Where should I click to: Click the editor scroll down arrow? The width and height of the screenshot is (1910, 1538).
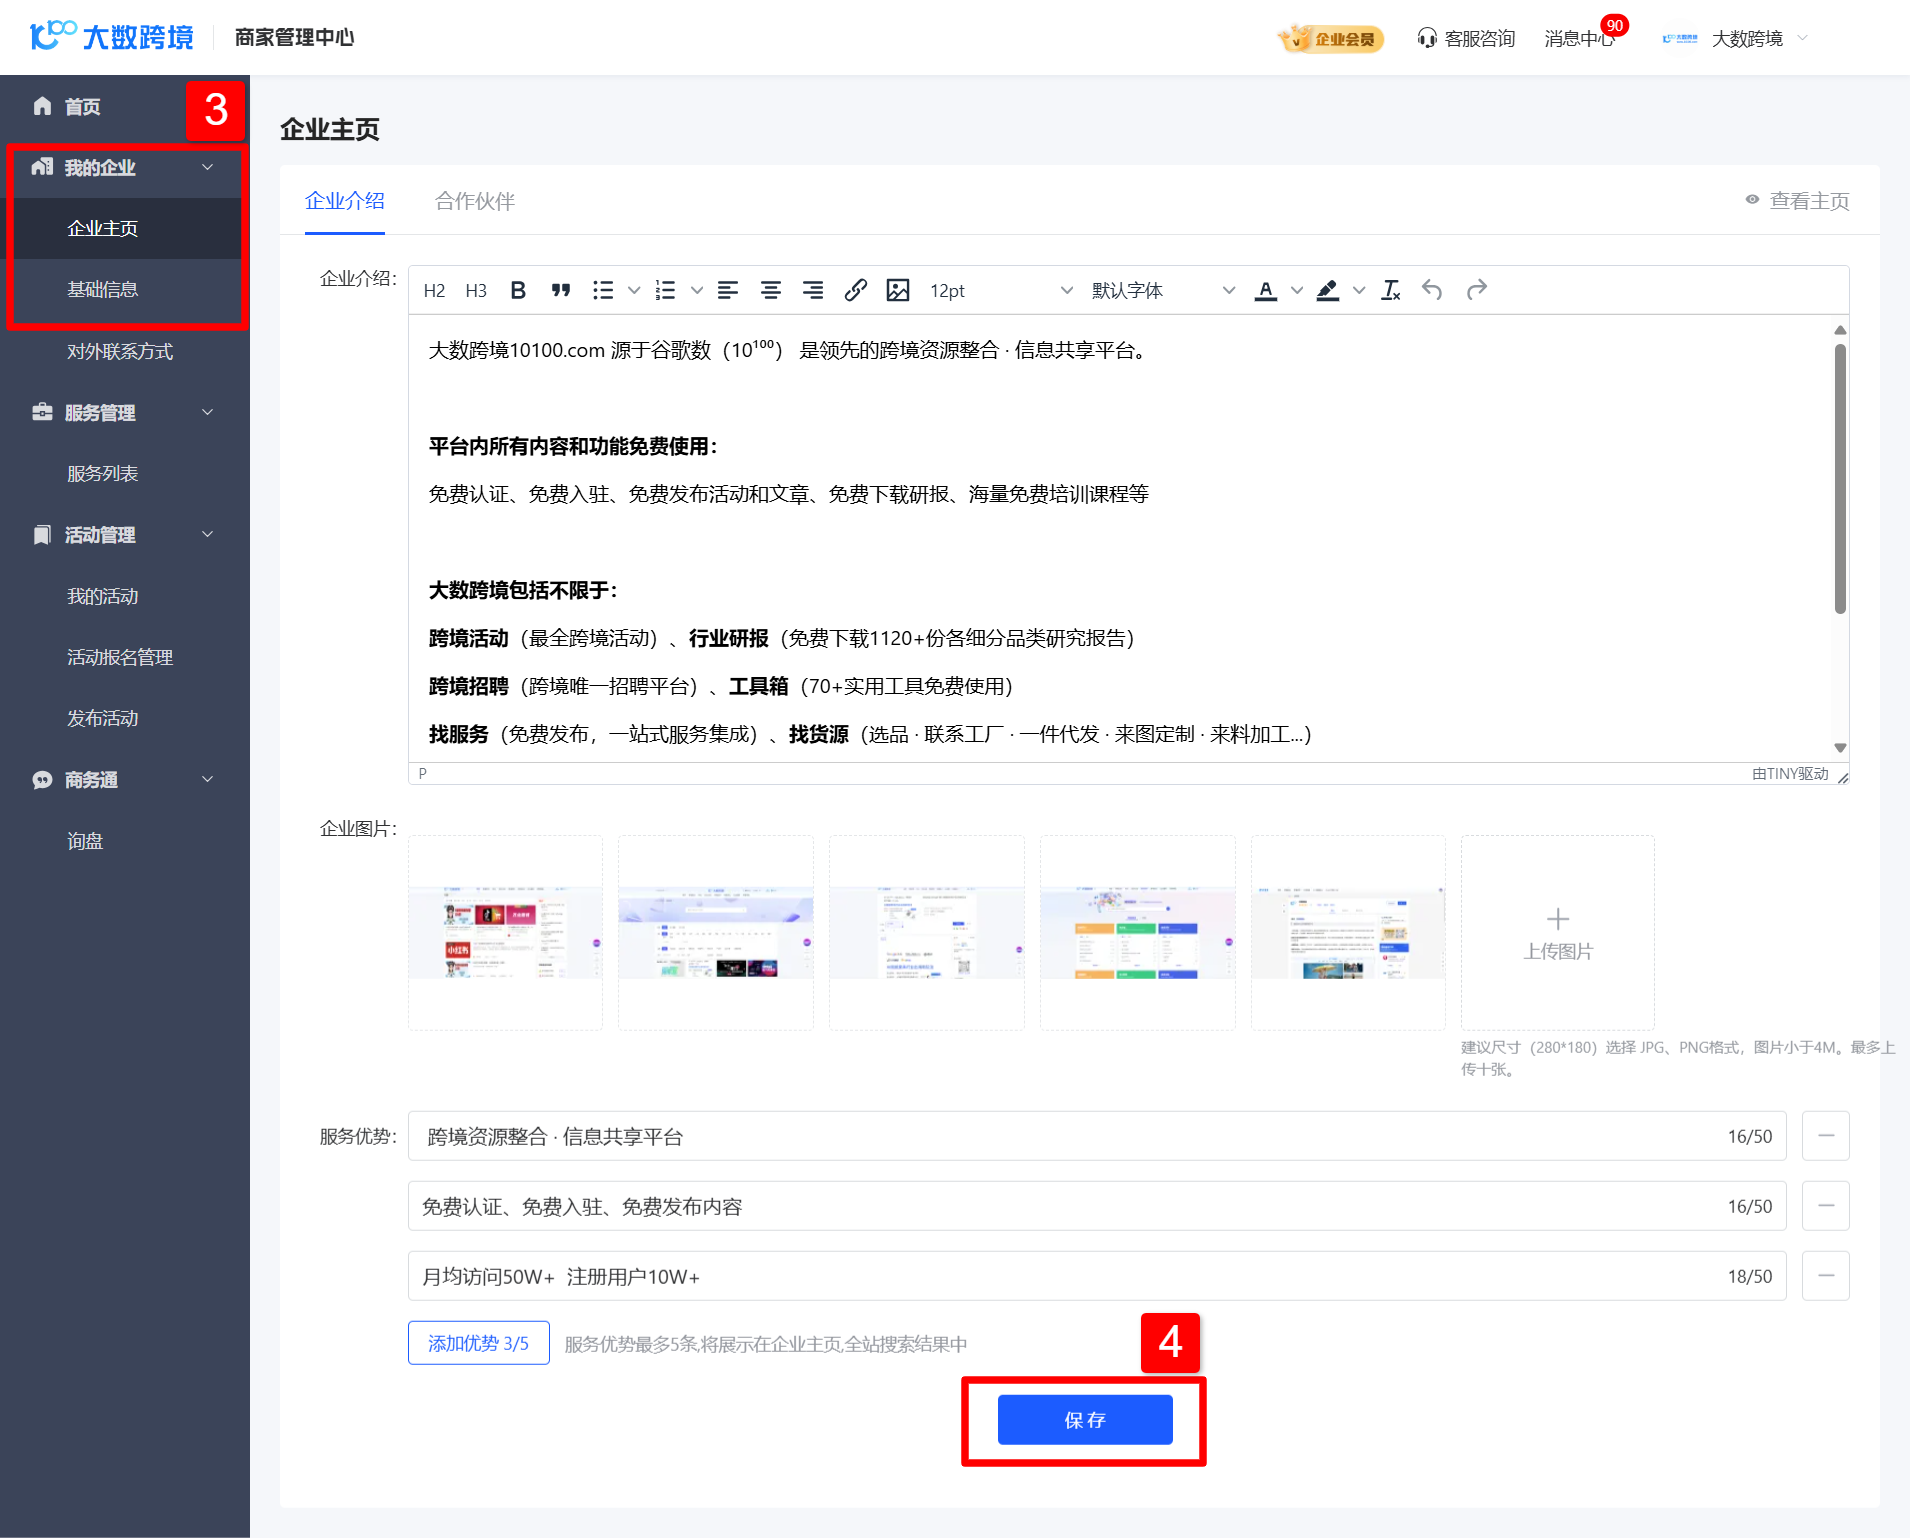[1840, 748]
